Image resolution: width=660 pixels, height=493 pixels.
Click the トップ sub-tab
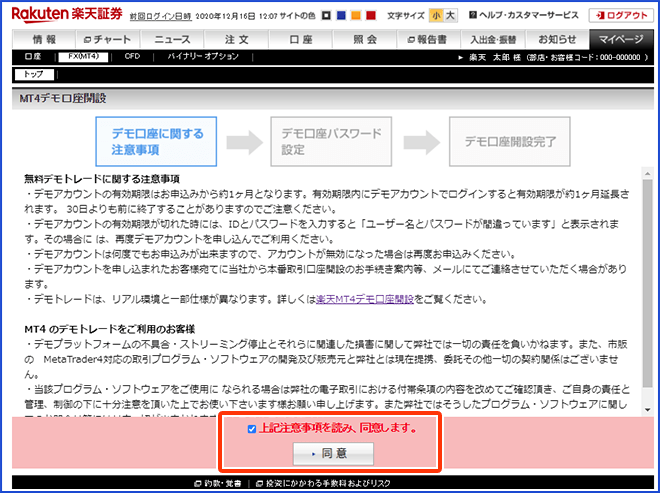coord(34,75)
